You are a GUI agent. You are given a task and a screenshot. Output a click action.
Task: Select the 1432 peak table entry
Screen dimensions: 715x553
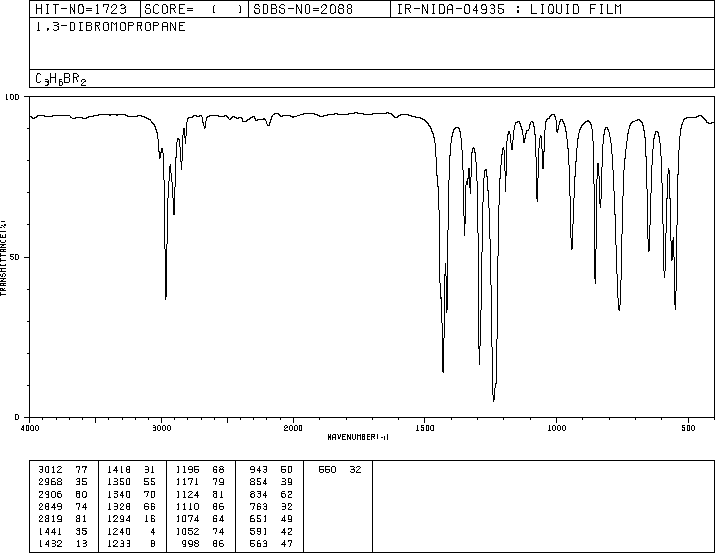(x=63, y=543)
